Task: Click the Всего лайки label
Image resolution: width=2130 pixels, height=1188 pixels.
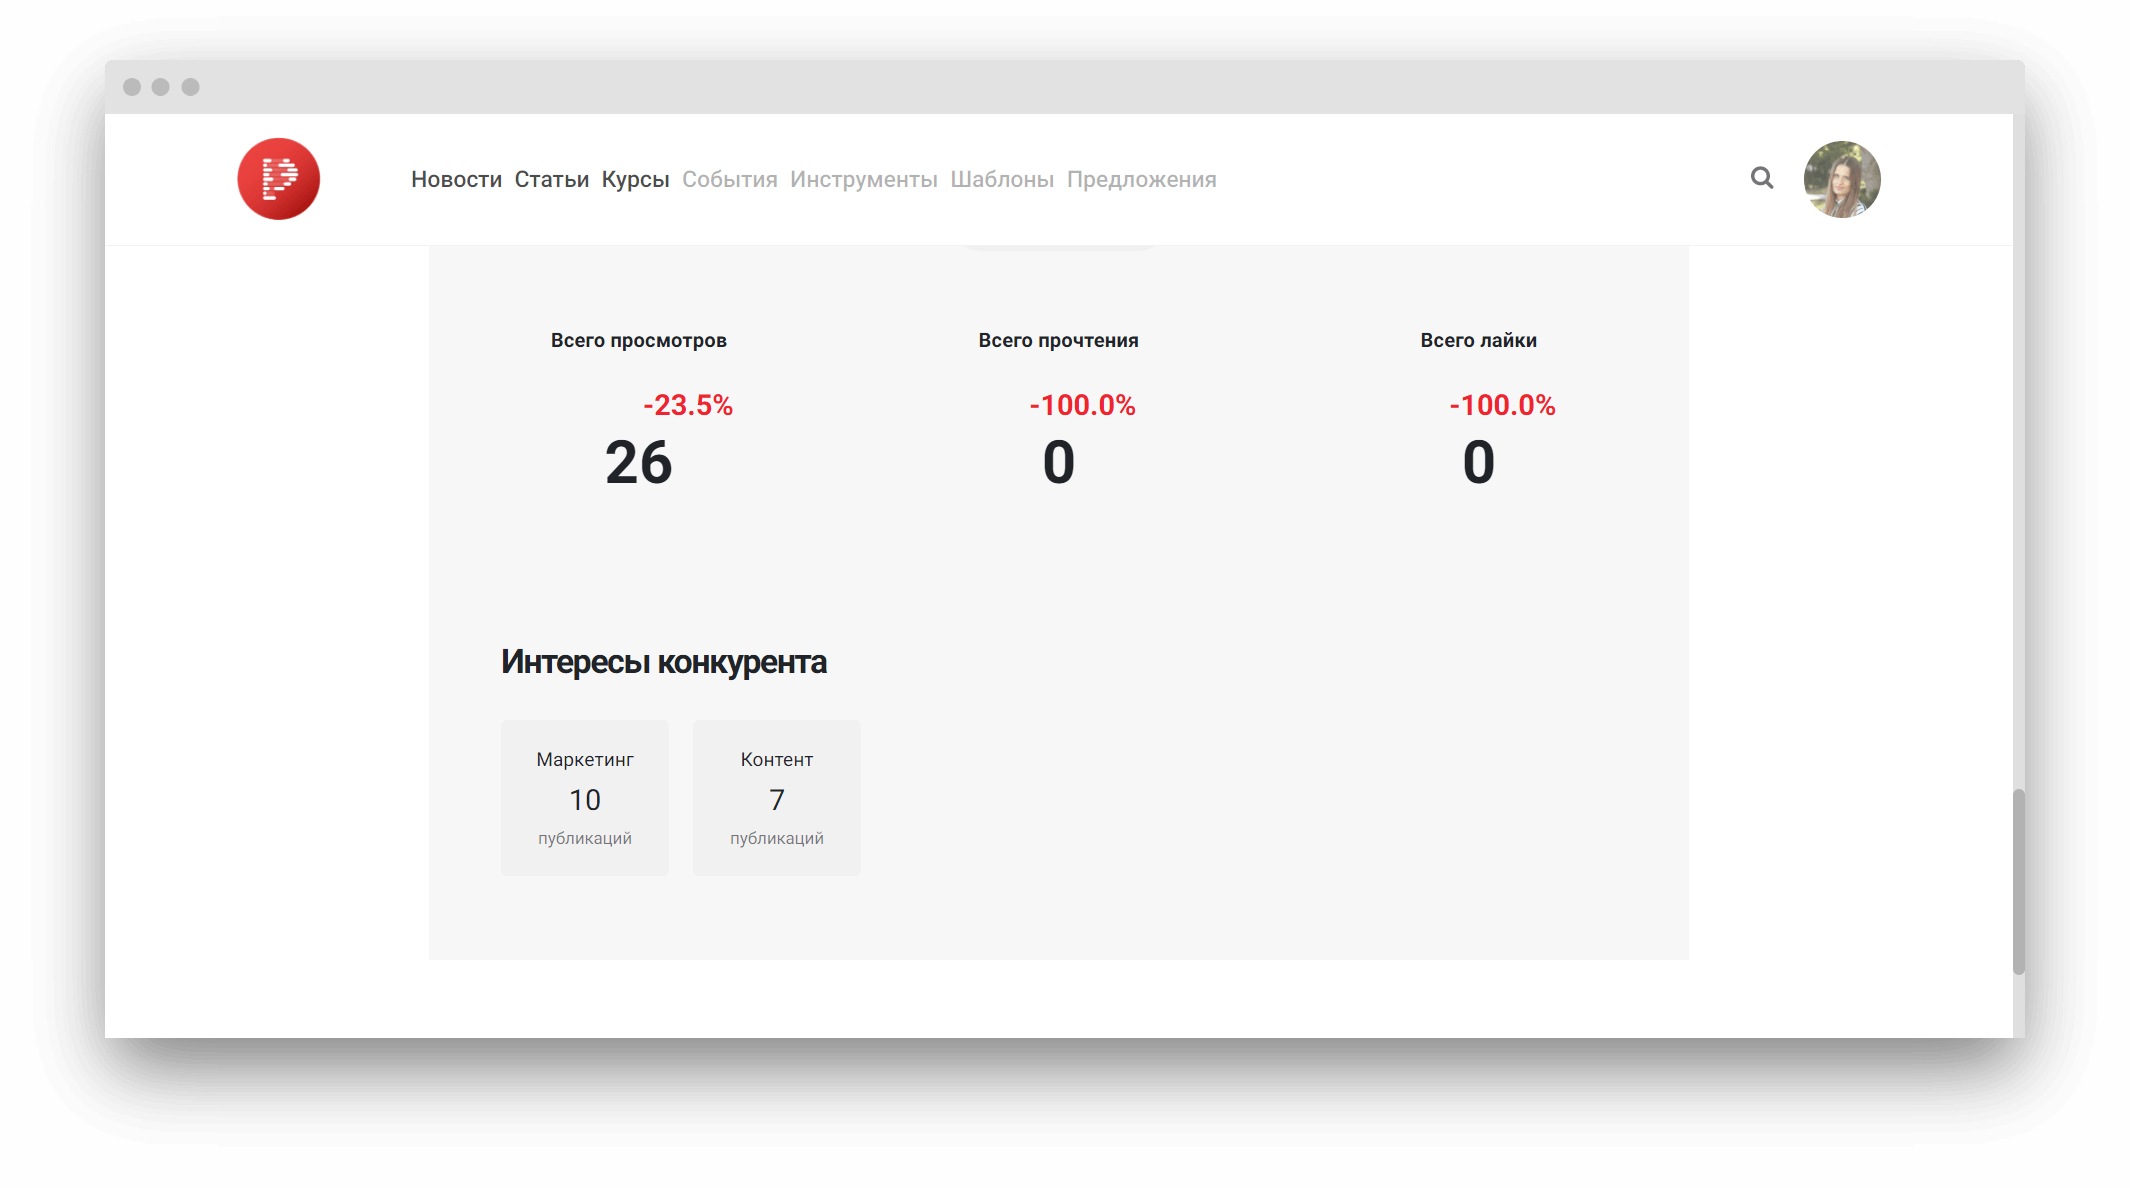Action: click(1478, 341)
